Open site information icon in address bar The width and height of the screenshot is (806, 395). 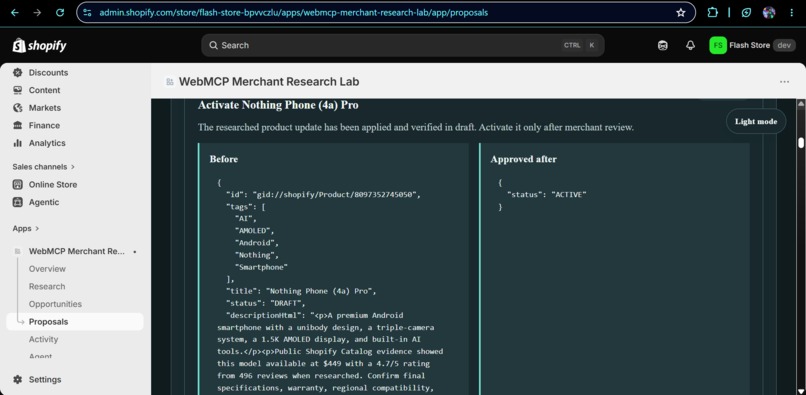point(87,12)
